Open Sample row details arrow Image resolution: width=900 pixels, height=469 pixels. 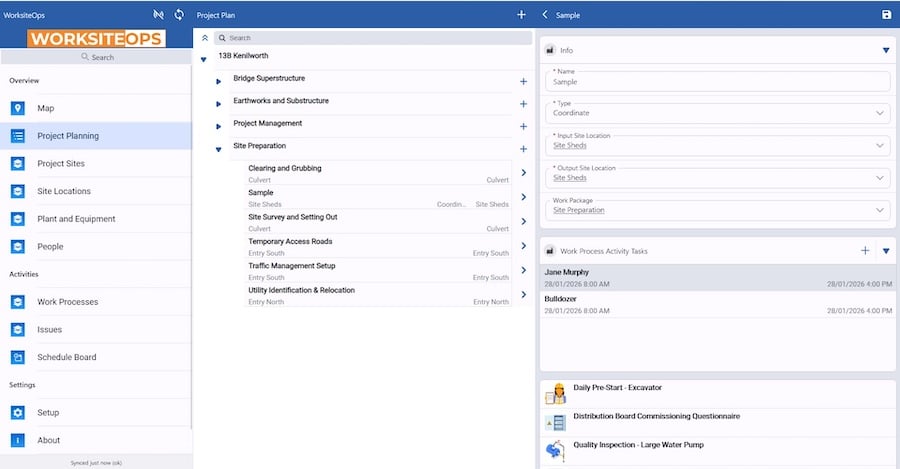point(523,197)
